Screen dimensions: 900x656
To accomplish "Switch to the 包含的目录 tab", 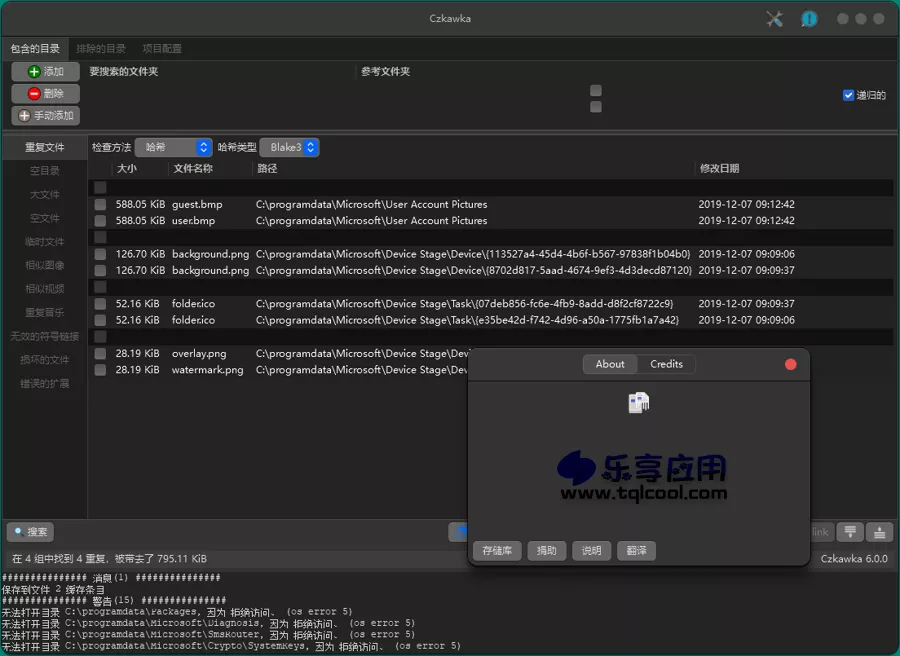I will (x=35, y=49).
